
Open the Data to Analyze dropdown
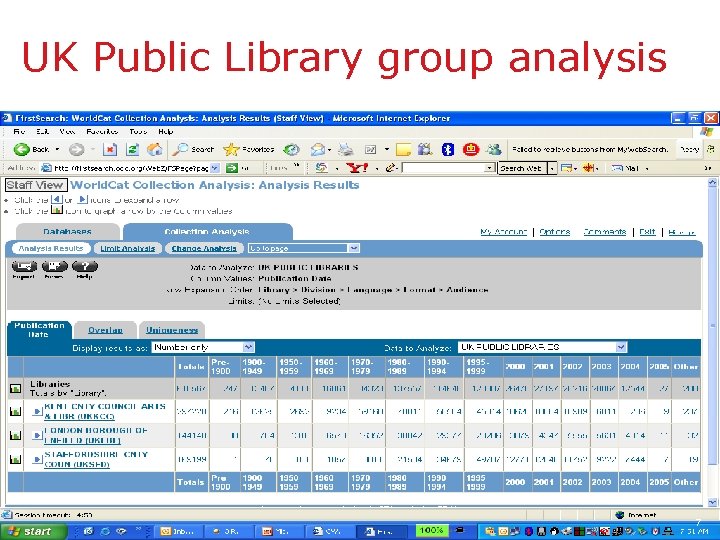tap(542, 347)
